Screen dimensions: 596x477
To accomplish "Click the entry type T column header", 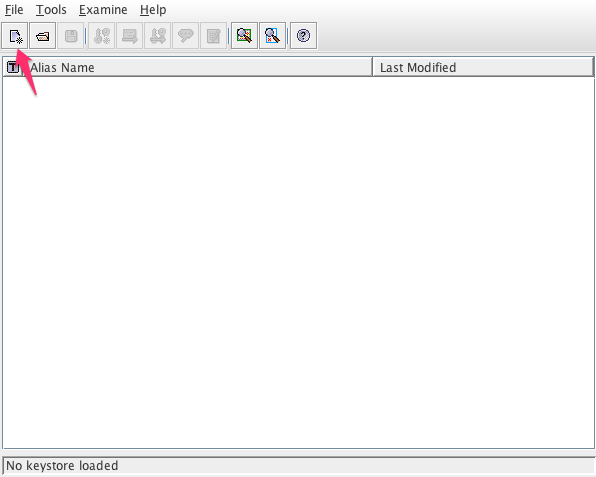I will [x=13, y=67].
